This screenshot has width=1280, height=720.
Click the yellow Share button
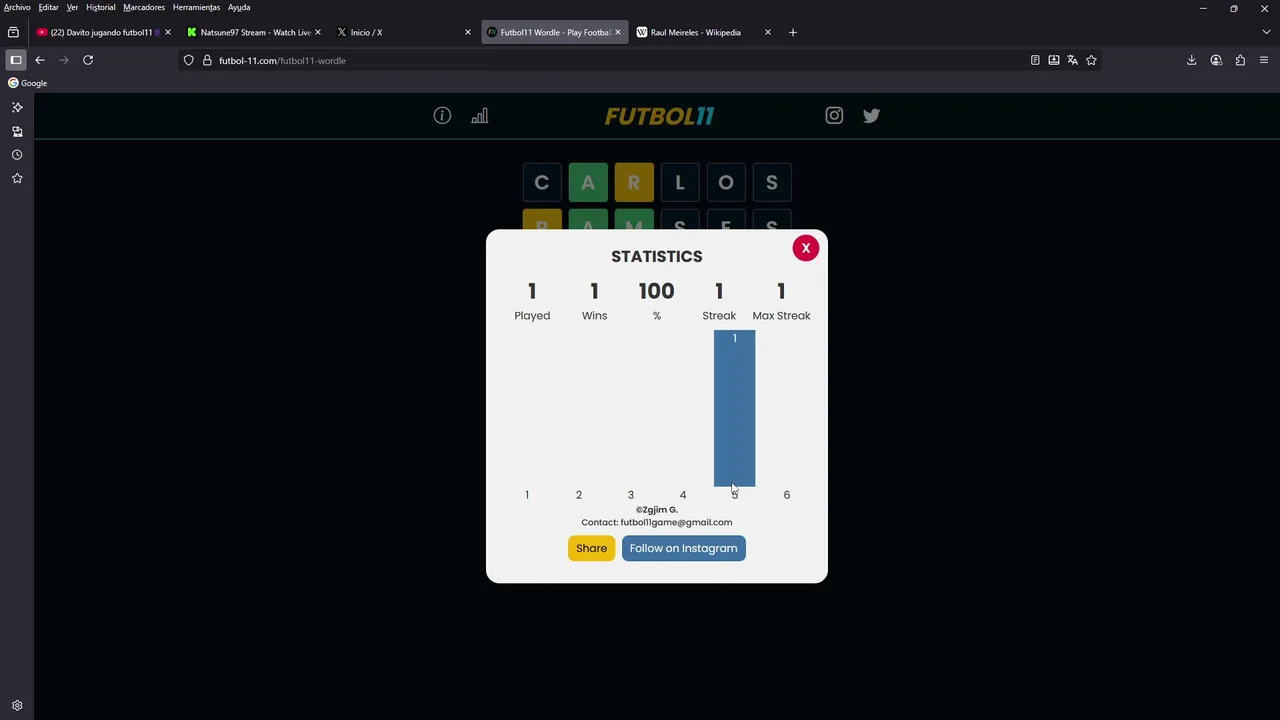click(591, 548)
